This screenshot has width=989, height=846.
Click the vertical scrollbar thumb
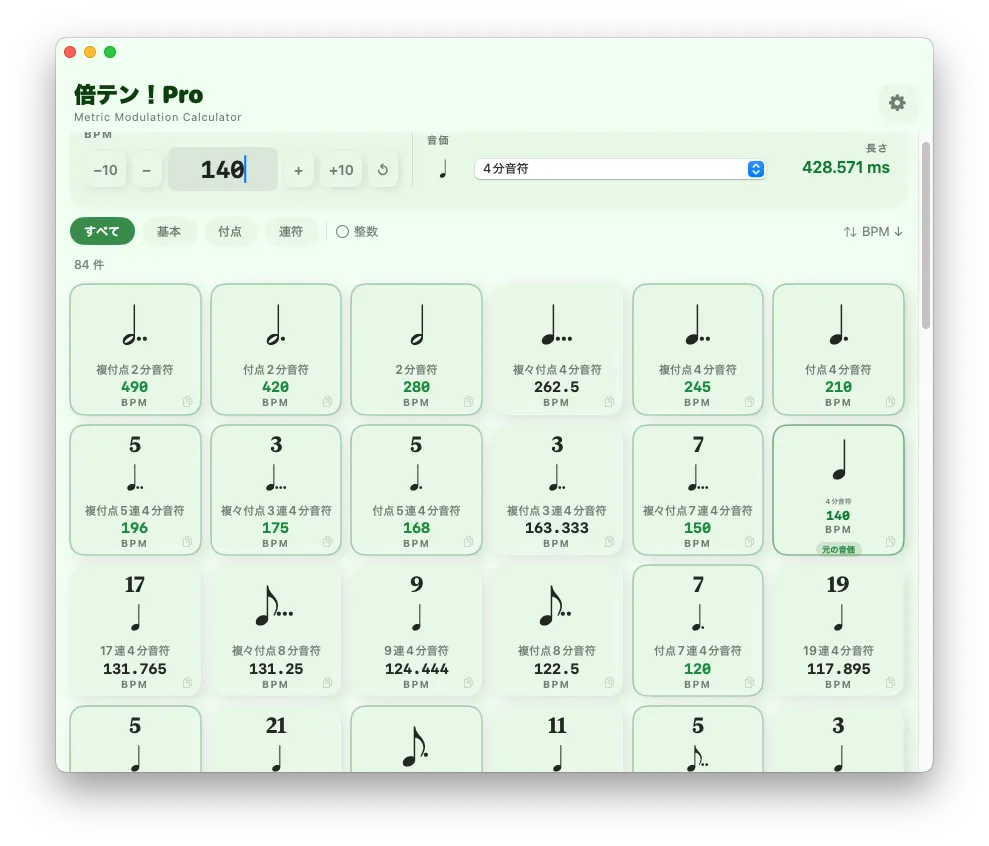926,235
